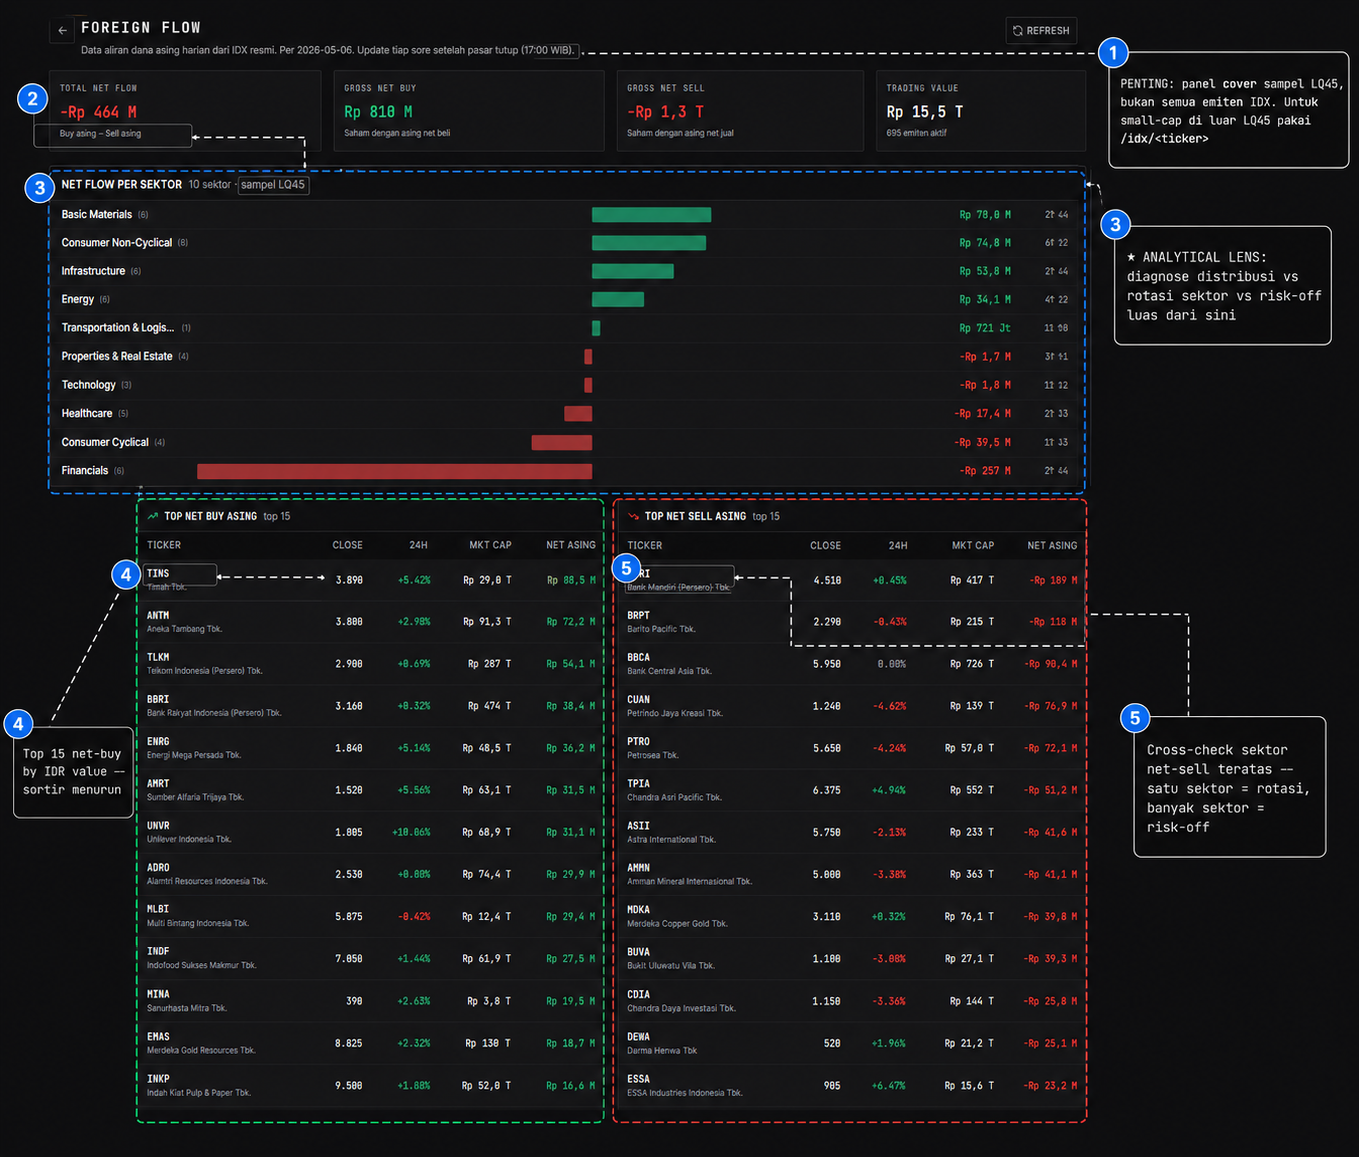Open ASII Astra International ticker row
This screenshot has height=1157, width=1359.
point(851,832)
